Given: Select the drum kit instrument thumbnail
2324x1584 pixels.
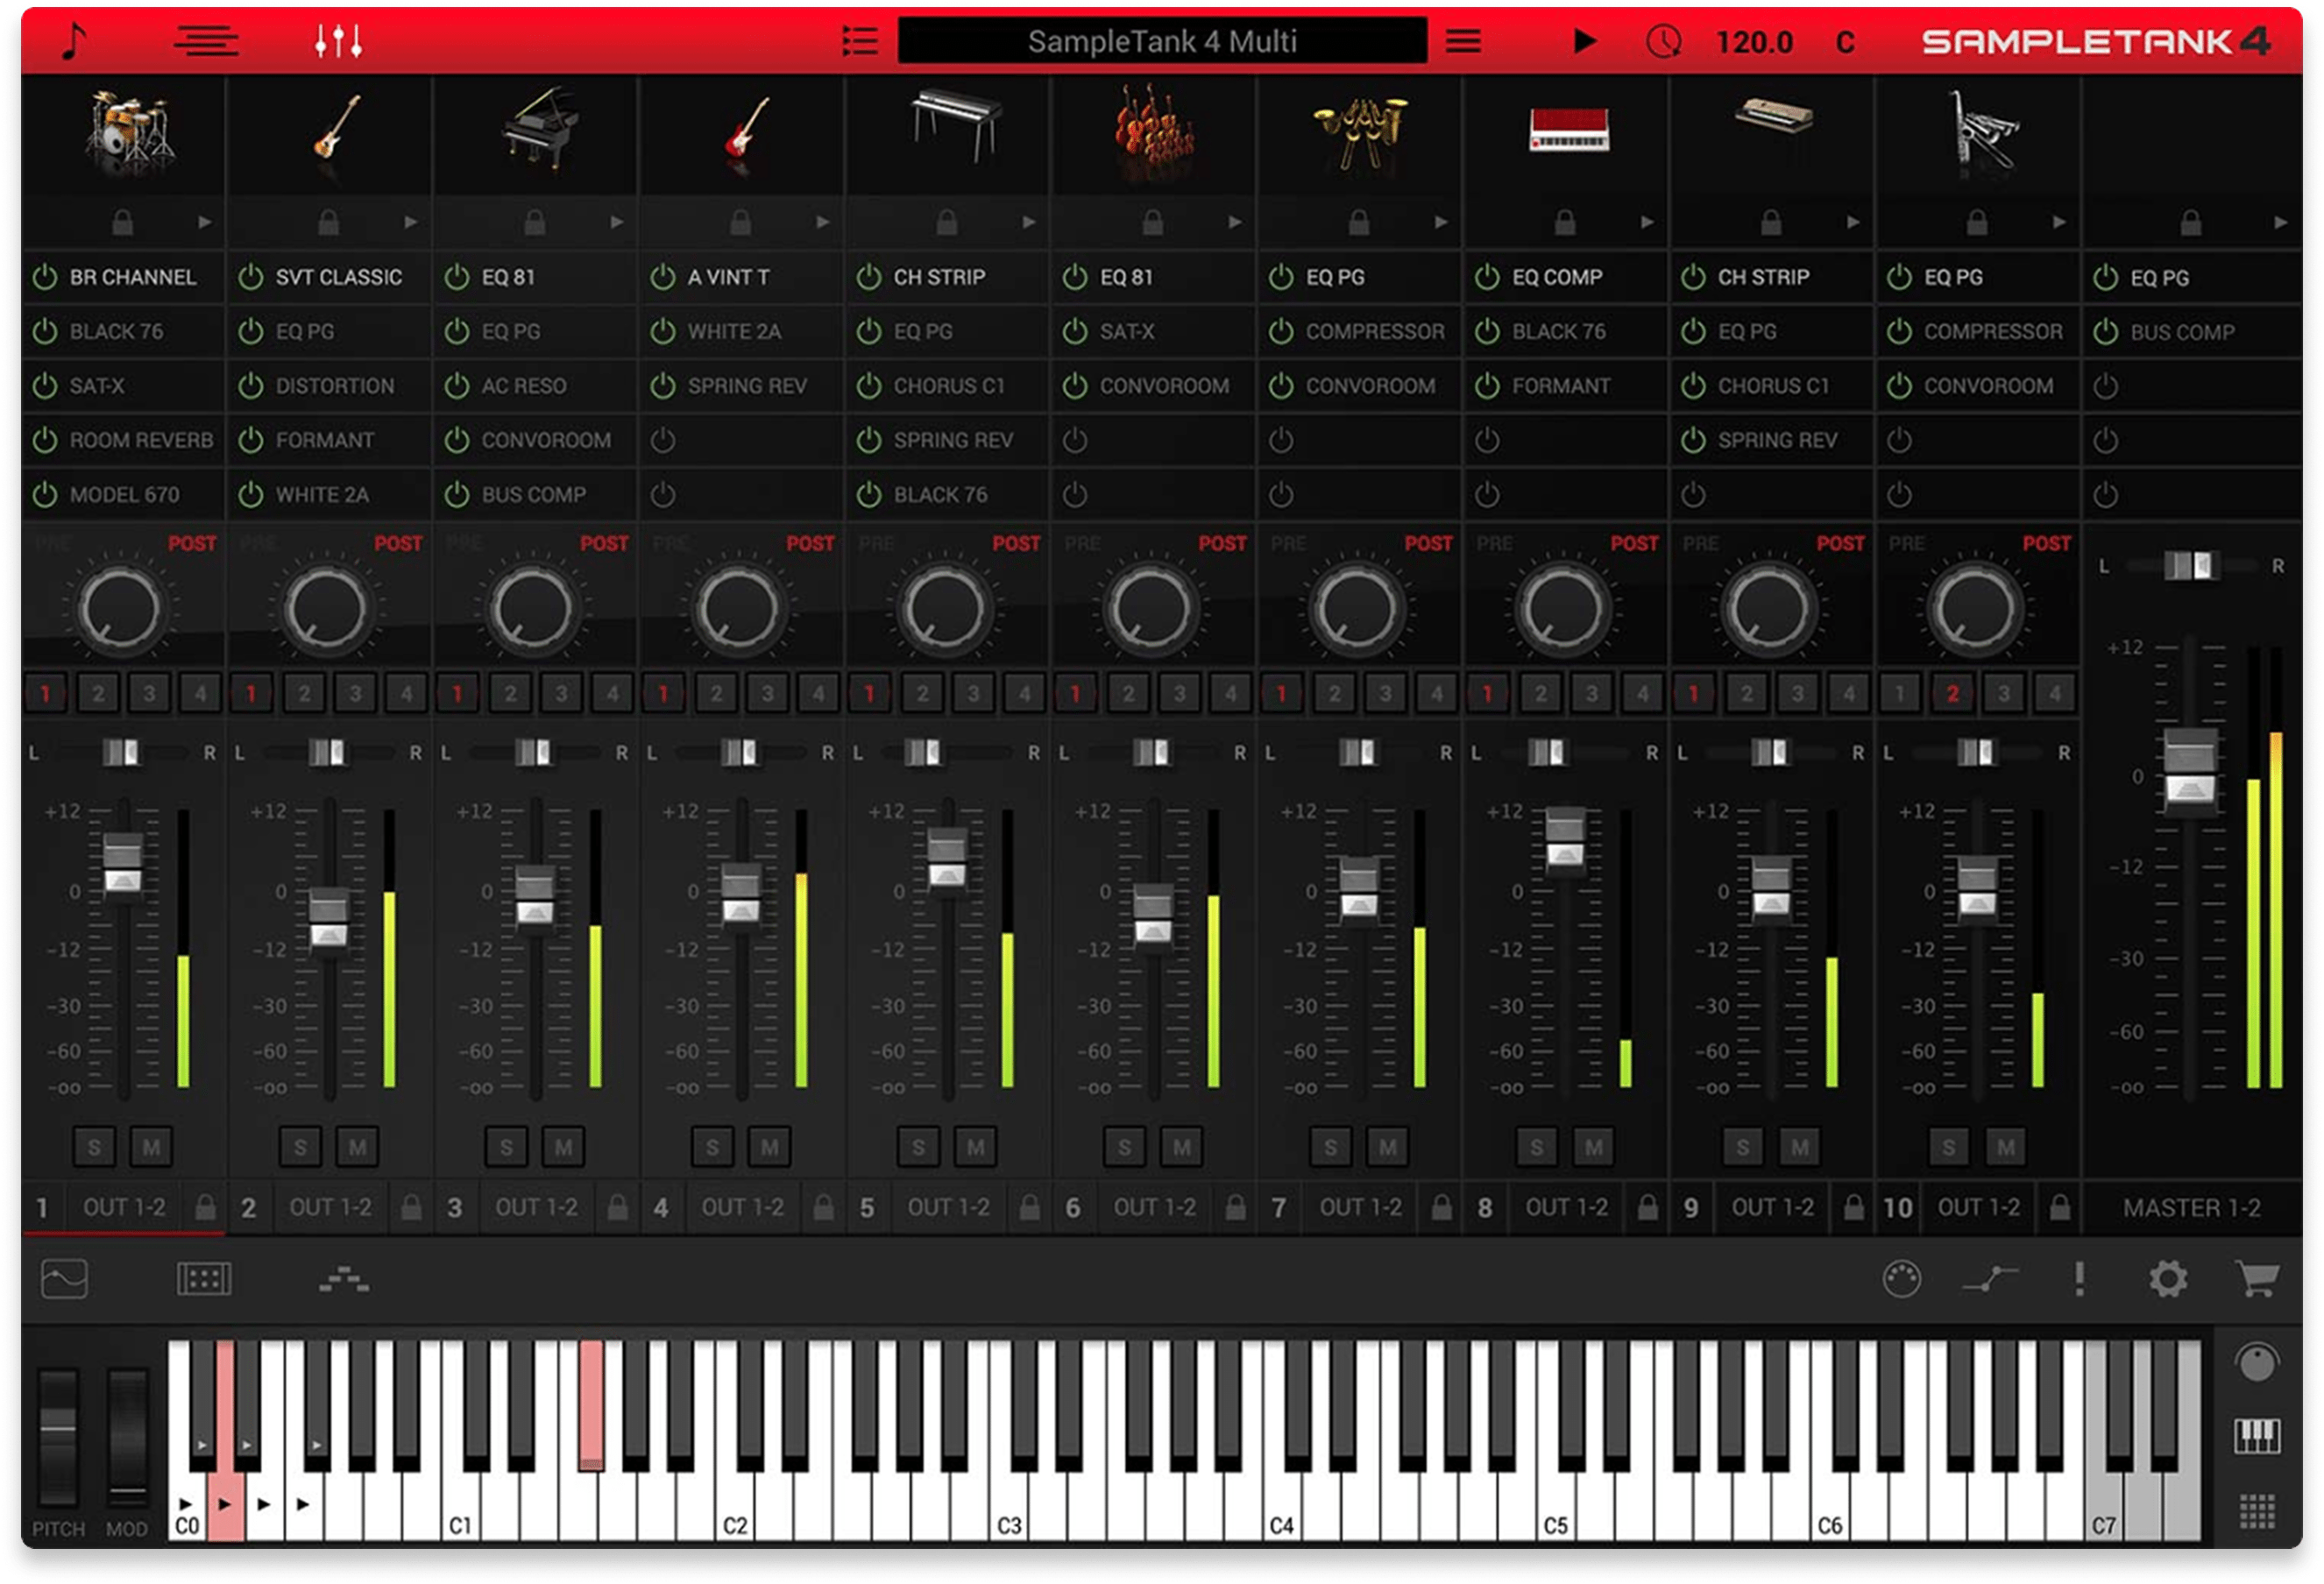Looking at the screenshot, I should point(126,128).
